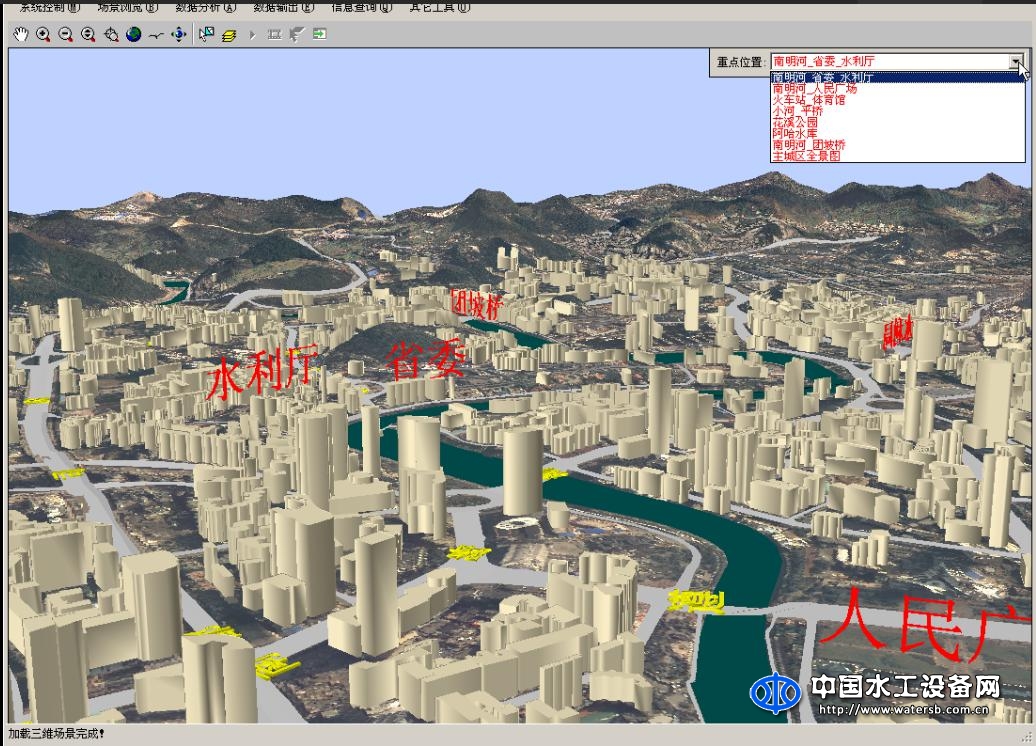Click the green arrow export icon

319,34
